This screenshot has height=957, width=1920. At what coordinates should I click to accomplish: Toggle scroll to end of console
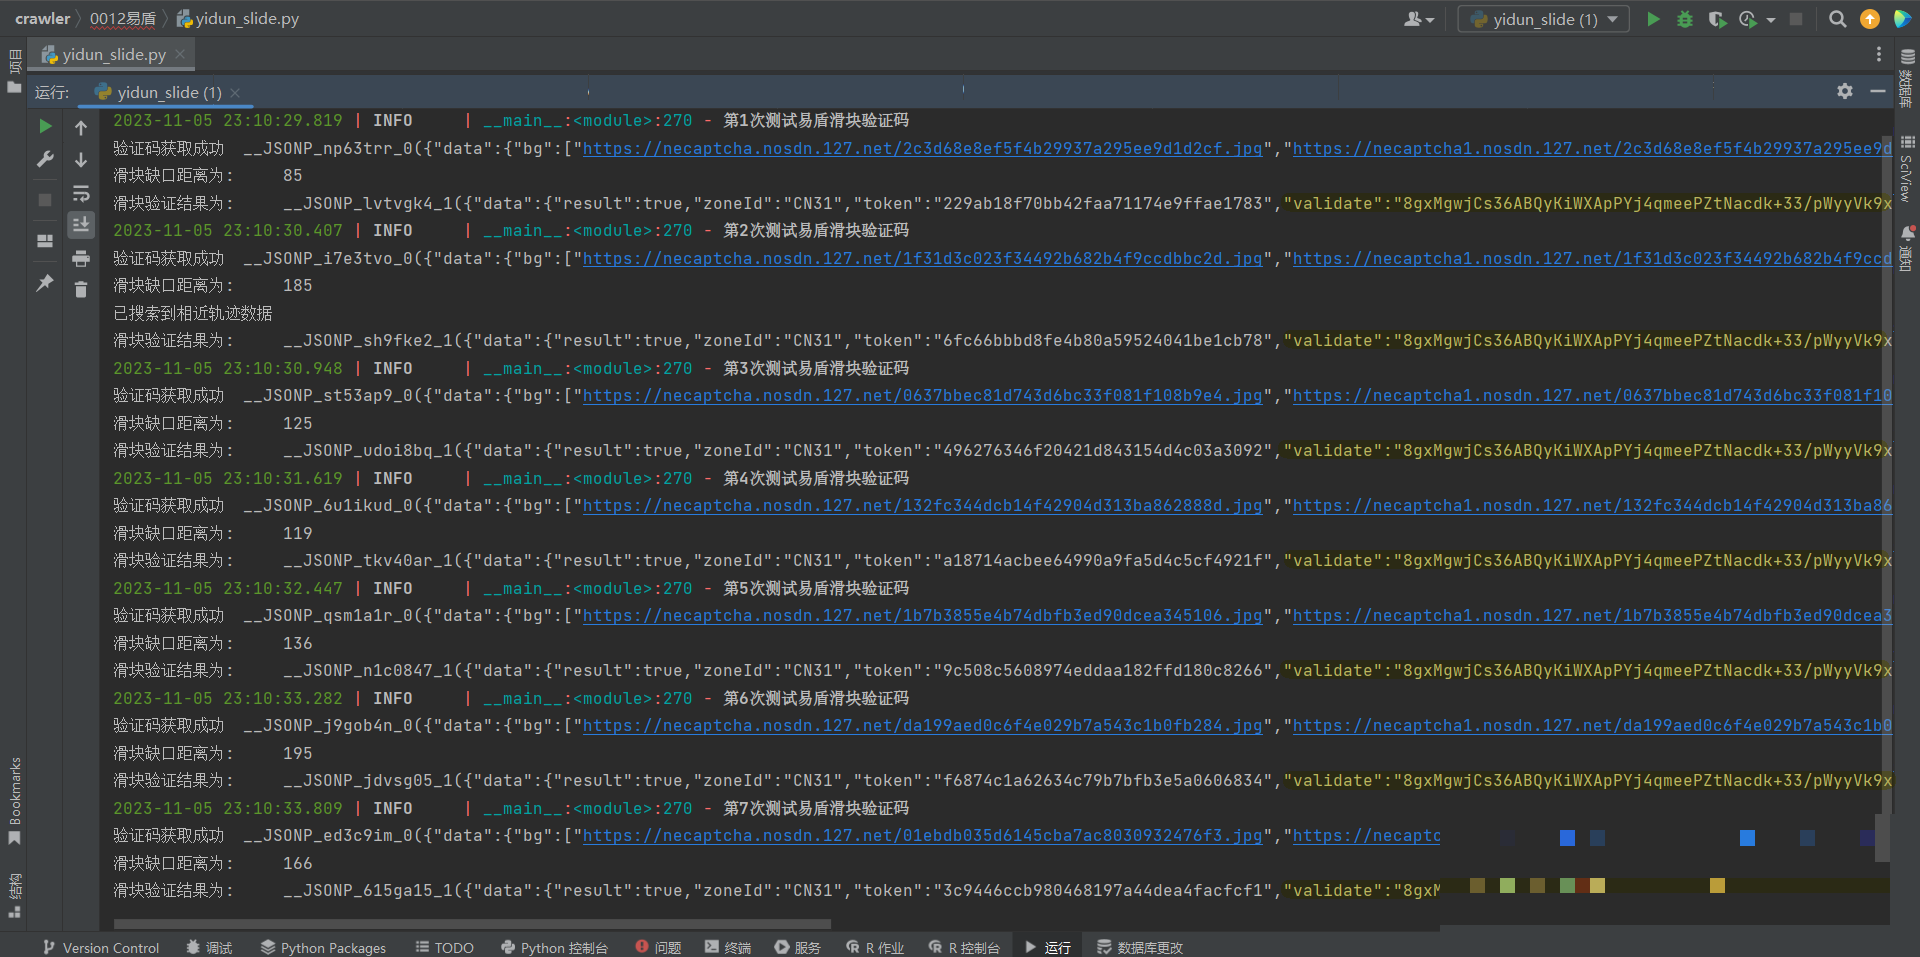tap(81, 224)
